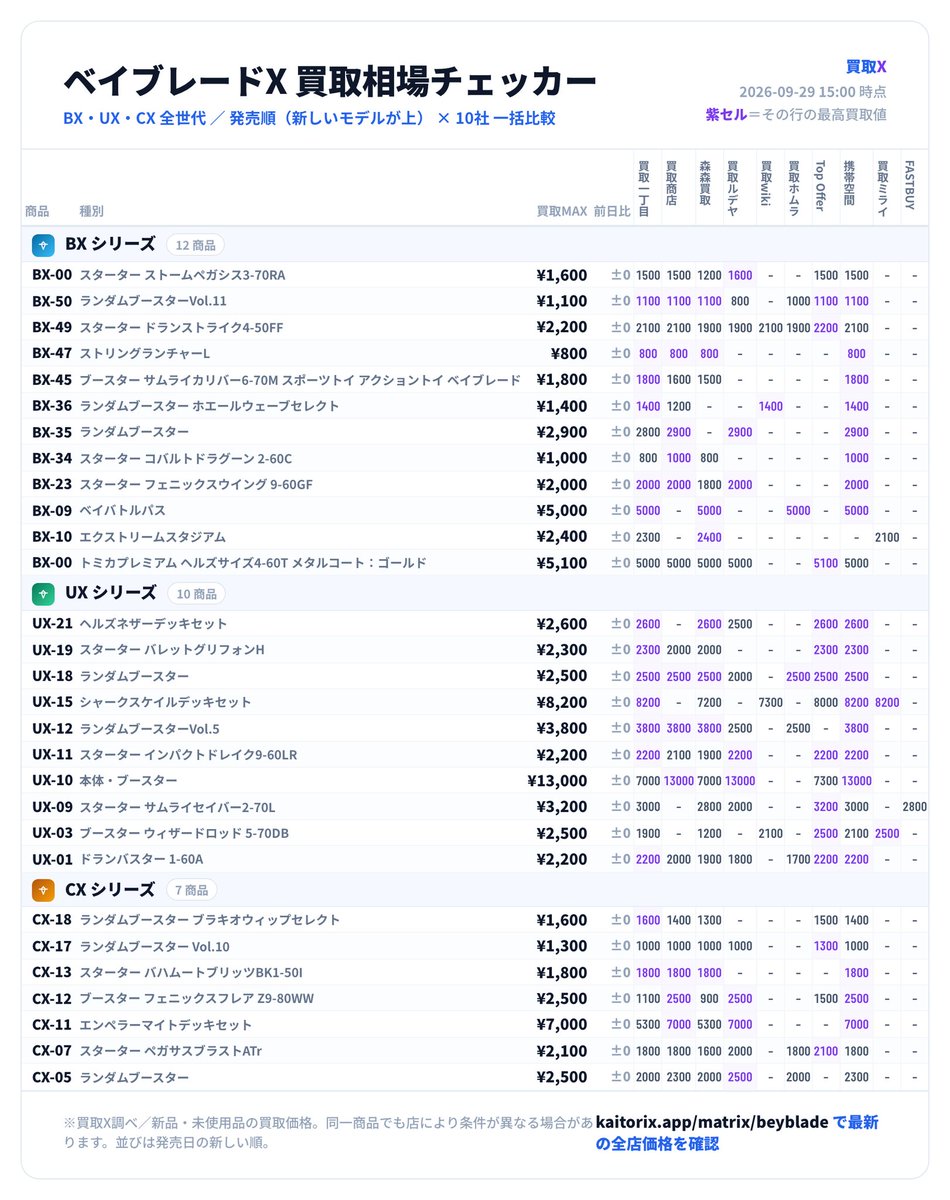Select the FASTBUY column header
This screenshot has height=1200, width=950.
(x=909, y=184)
